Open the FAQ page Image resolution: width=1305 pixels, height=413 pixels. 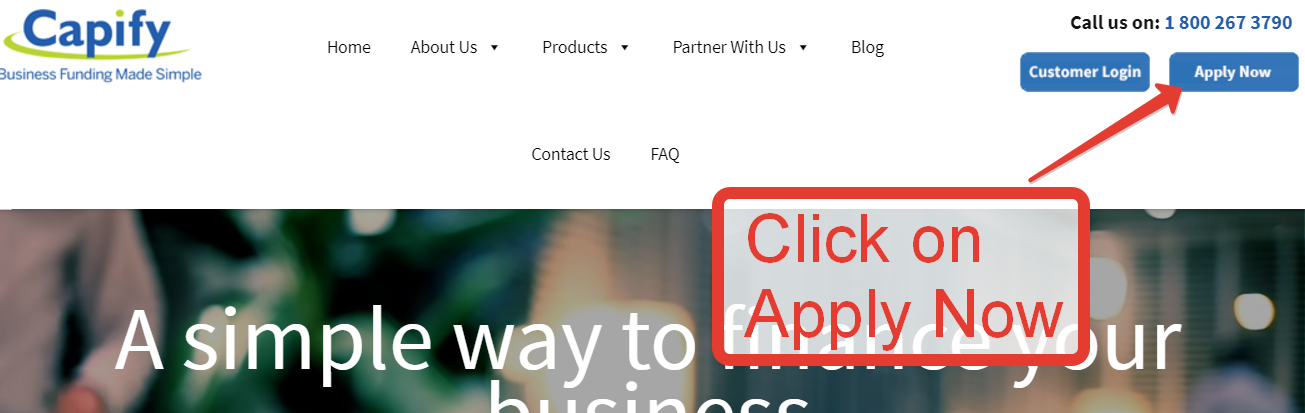665,154
